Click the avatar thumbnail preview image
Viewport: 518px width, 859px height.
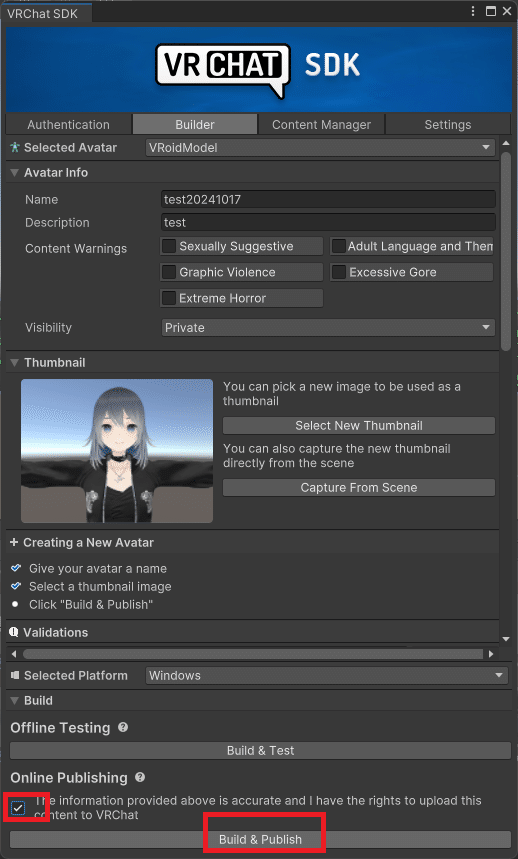pos(117,451)
